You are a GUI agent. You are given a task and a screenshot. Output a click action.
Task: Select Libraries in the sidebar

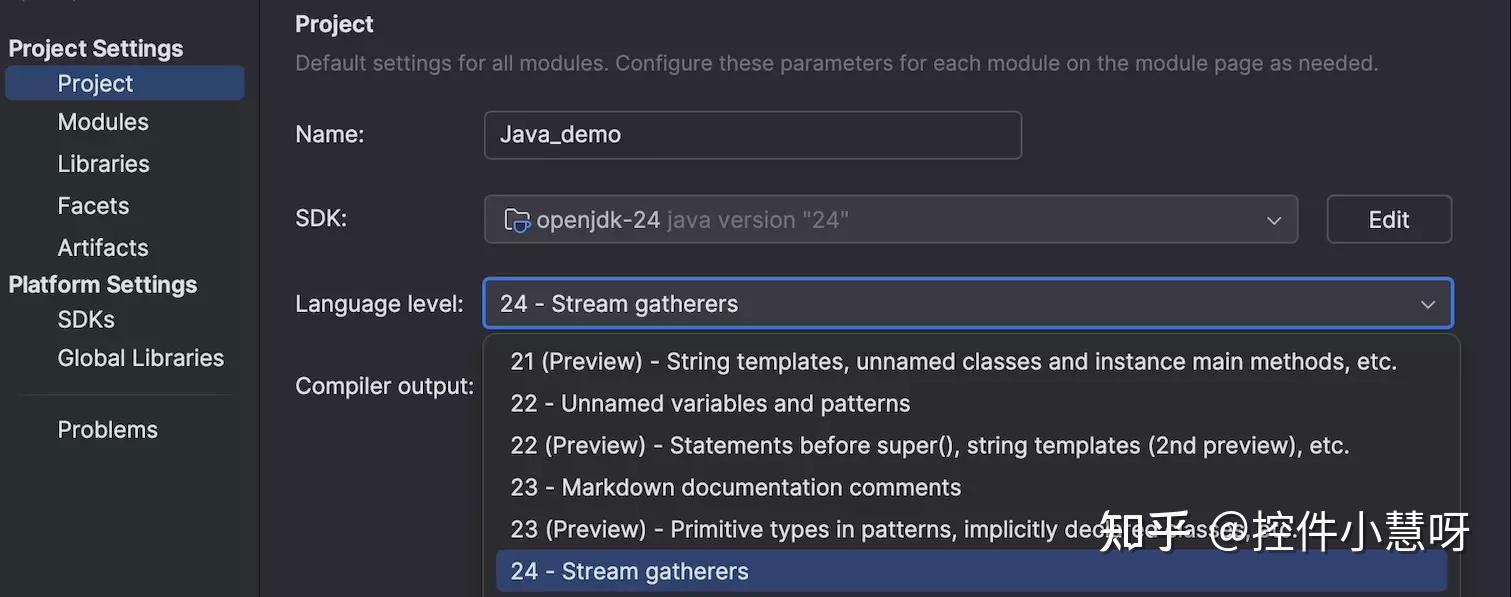[103, 163]
